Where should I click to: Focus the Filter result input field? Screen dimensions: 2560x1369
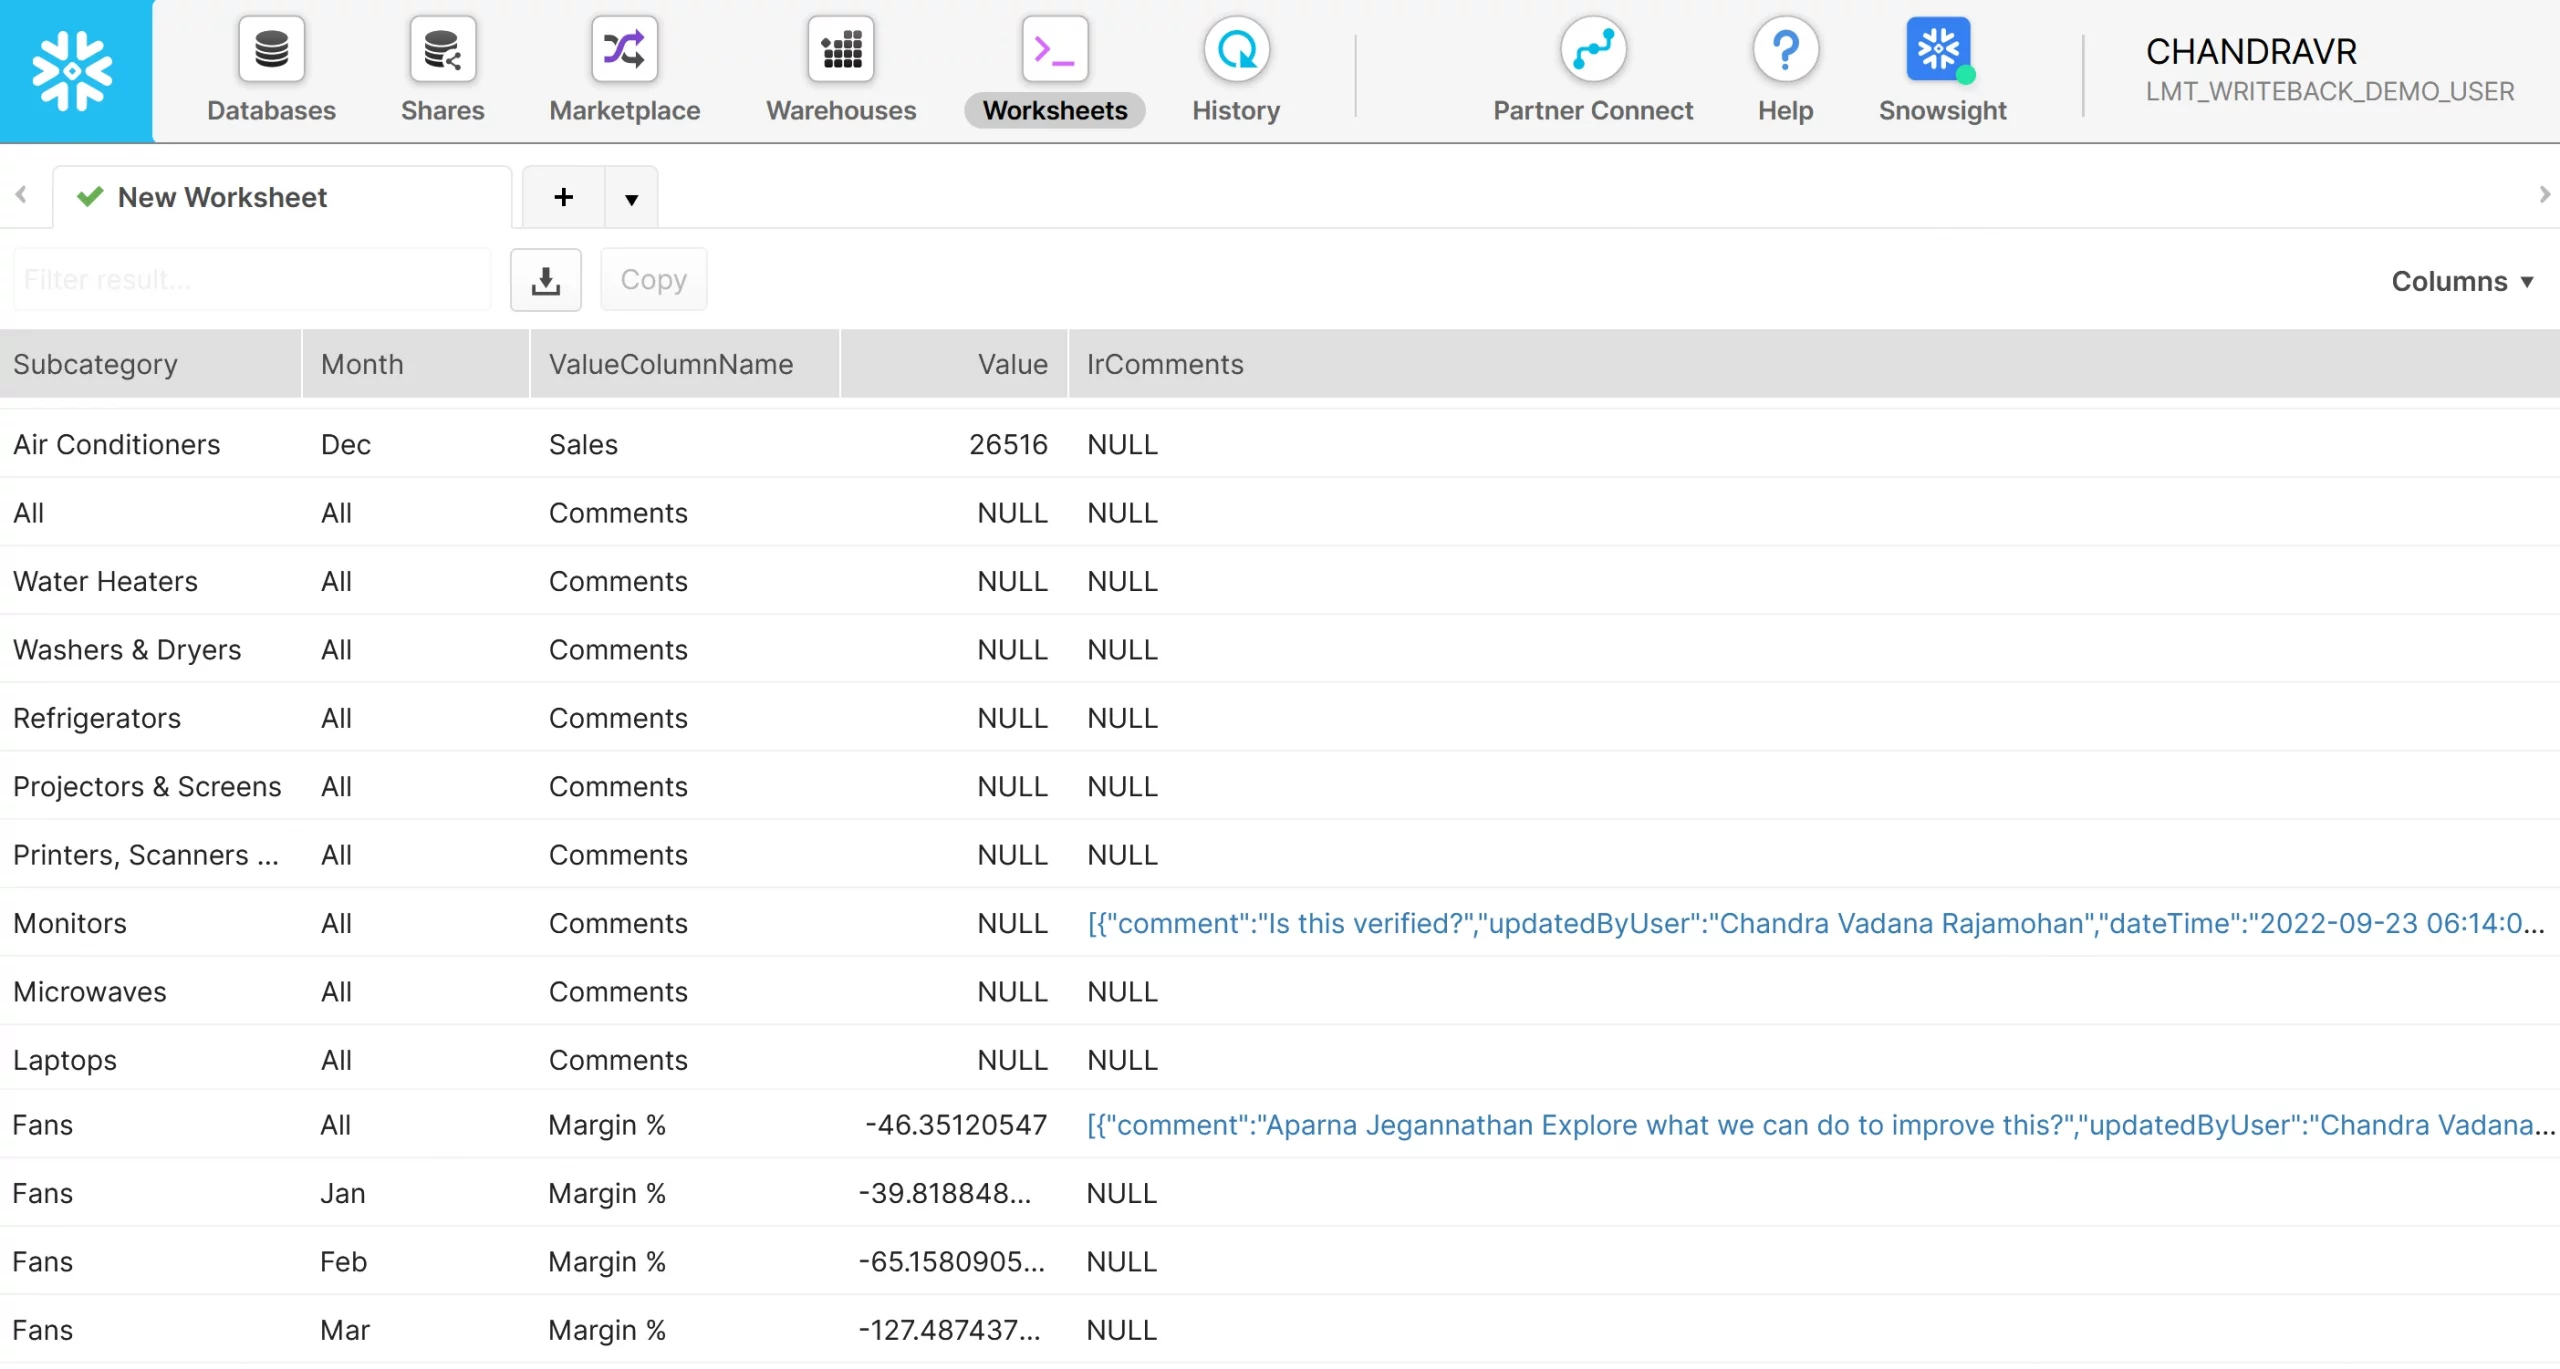pyautogui.click(x=252, y=280)
